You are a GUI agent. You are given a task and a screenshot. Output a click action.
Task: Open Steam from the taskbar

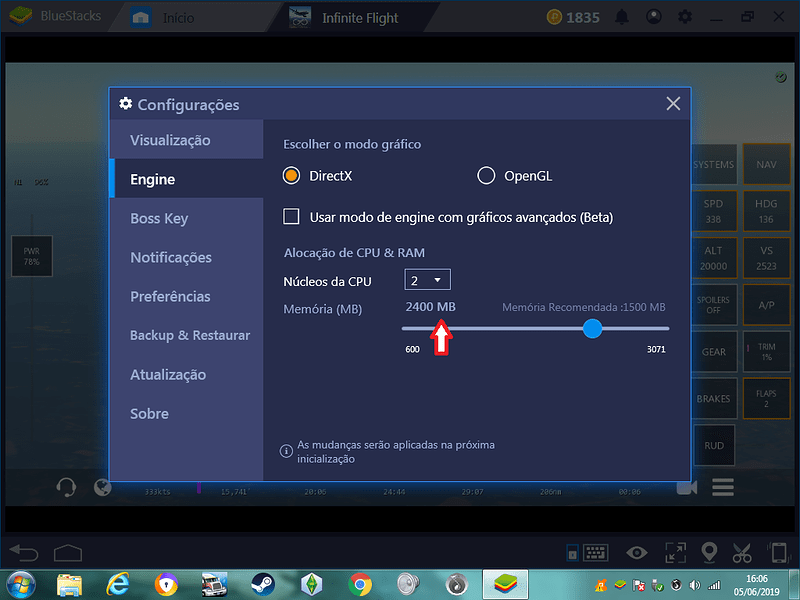pos(263,585)
